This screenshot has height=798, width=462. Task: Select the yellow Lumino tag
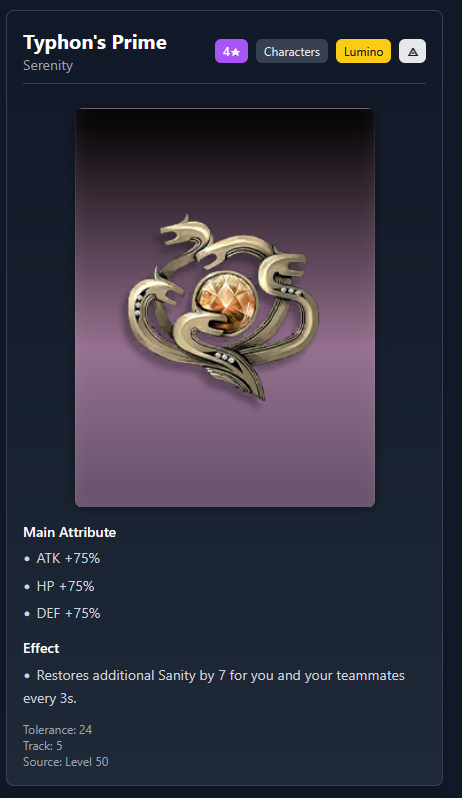tap(363, 51)
